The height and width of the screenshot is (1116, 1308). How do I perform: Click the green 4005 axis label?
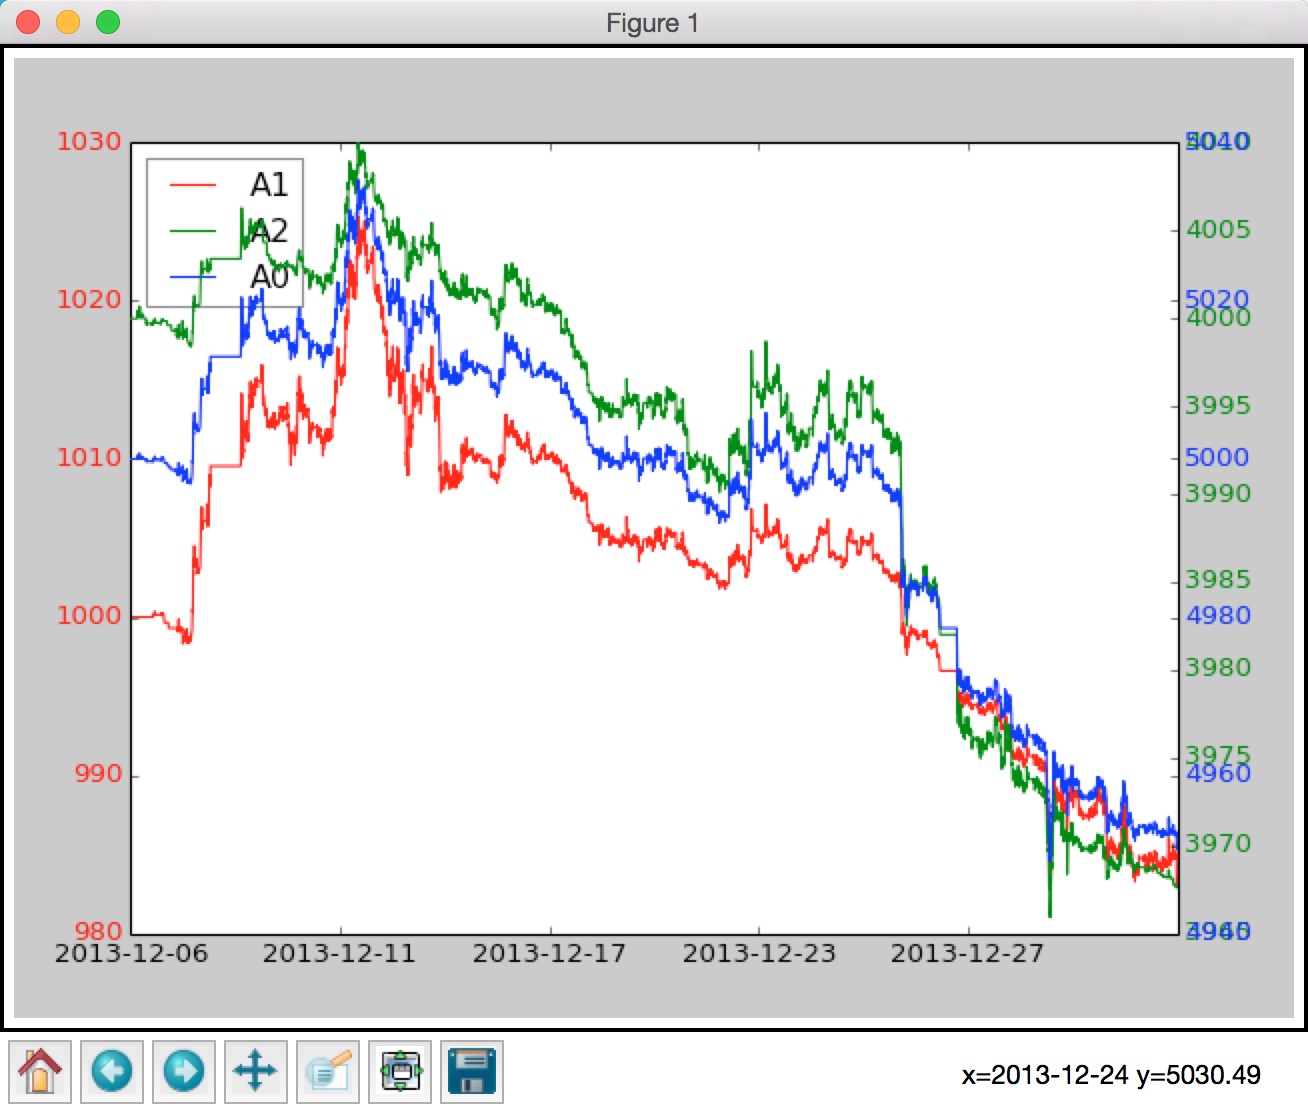(1218, 230)
